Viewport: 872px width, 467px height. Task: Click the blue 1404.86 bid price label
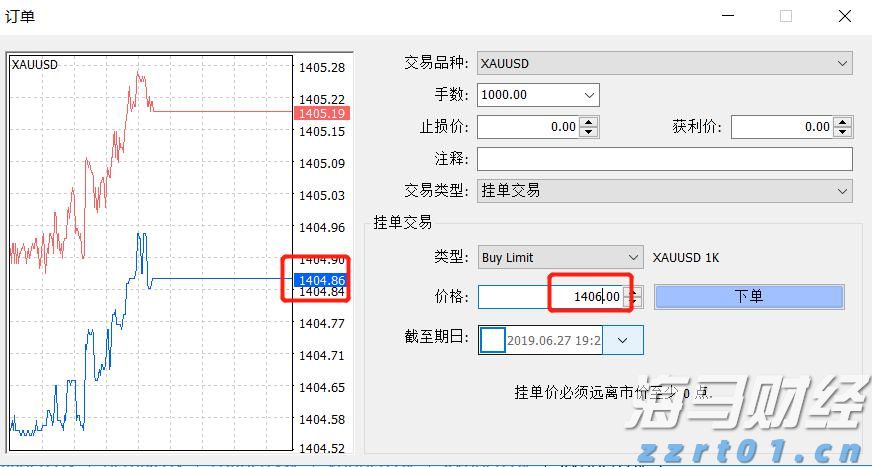click(321, 281)
